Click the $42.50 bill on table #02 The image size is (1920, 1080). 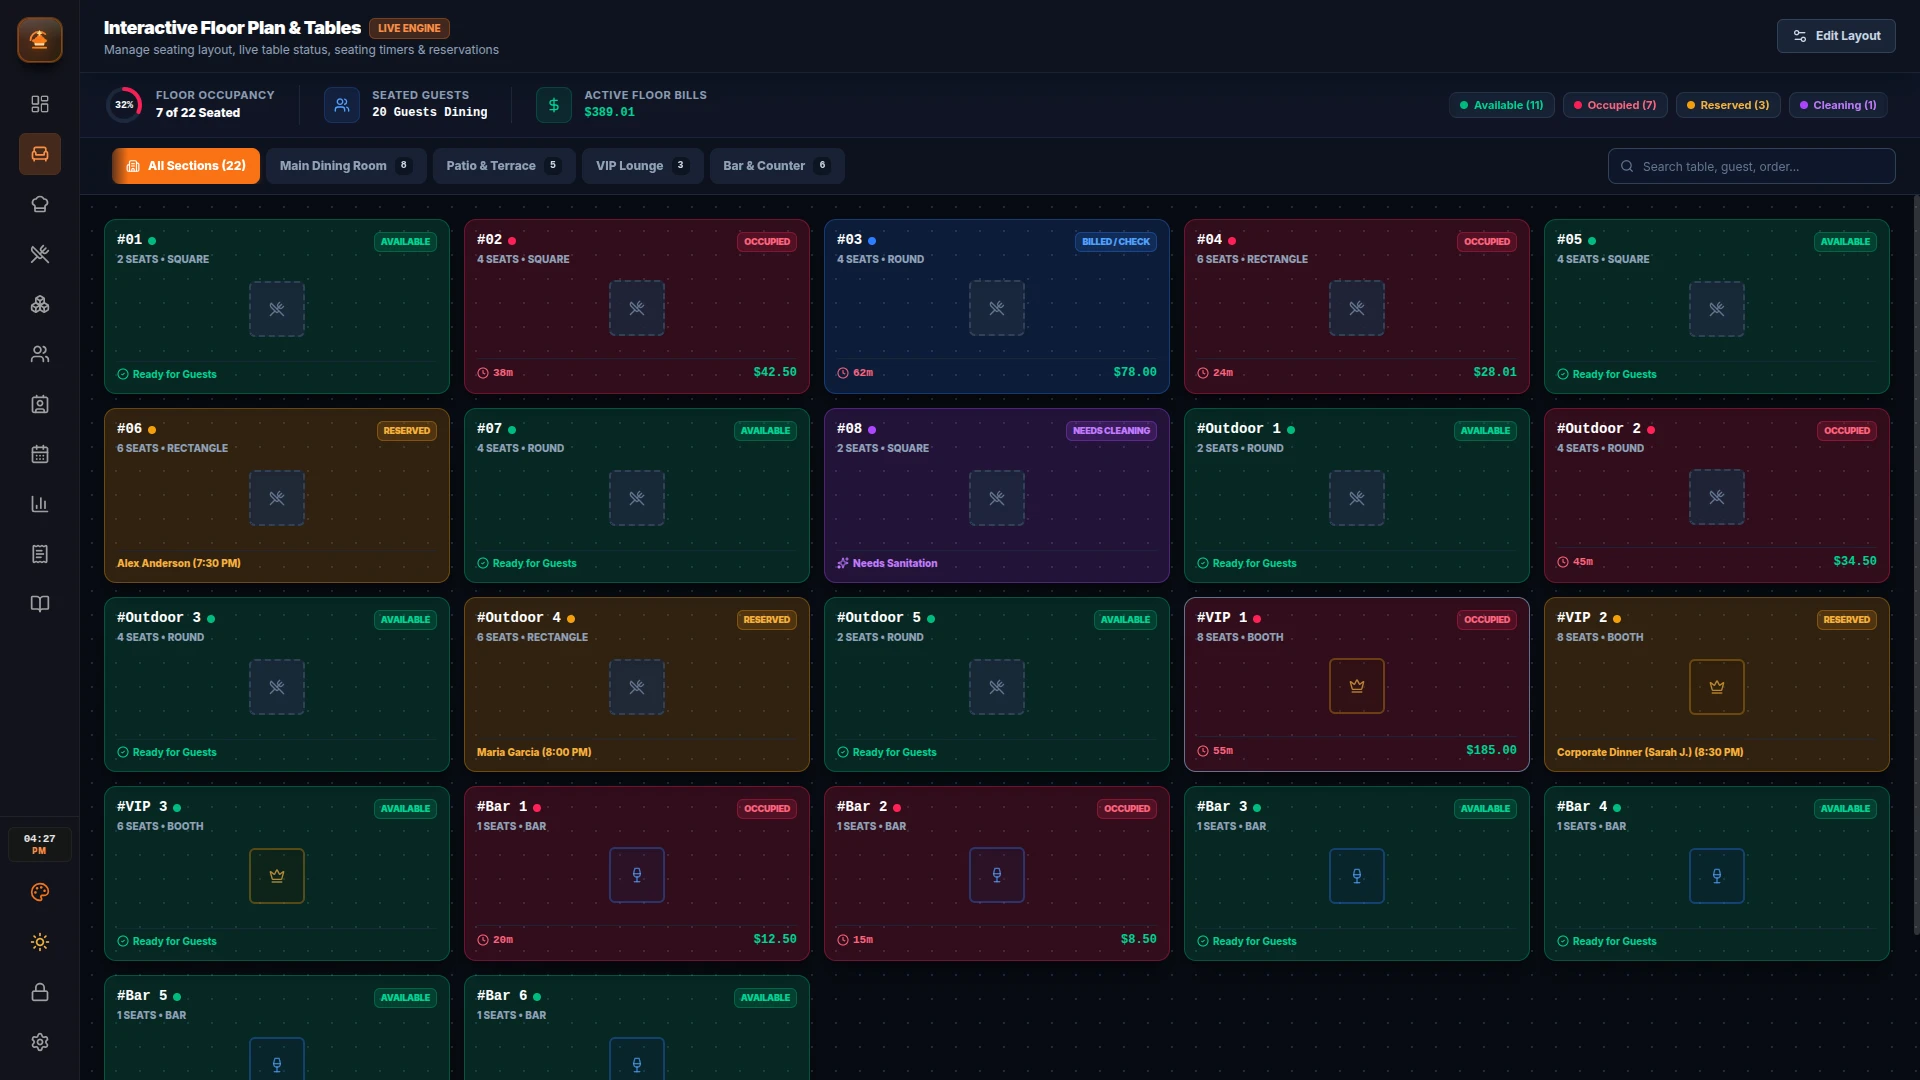[x=775, y=372]
